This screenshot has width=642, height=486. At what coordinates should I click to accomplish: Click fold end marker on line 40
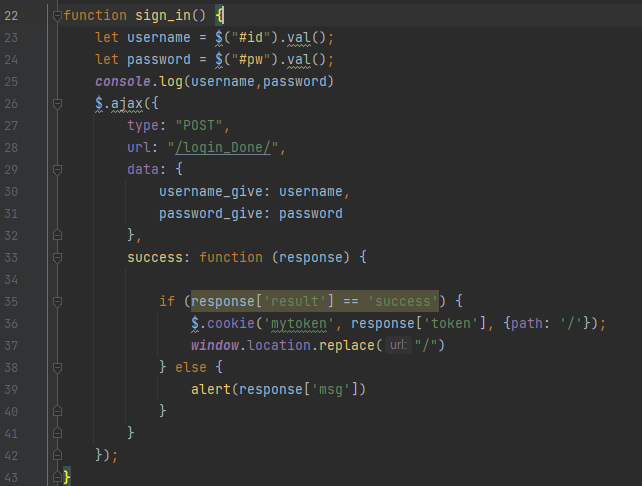pyautogui.click(x=57, y=411)
